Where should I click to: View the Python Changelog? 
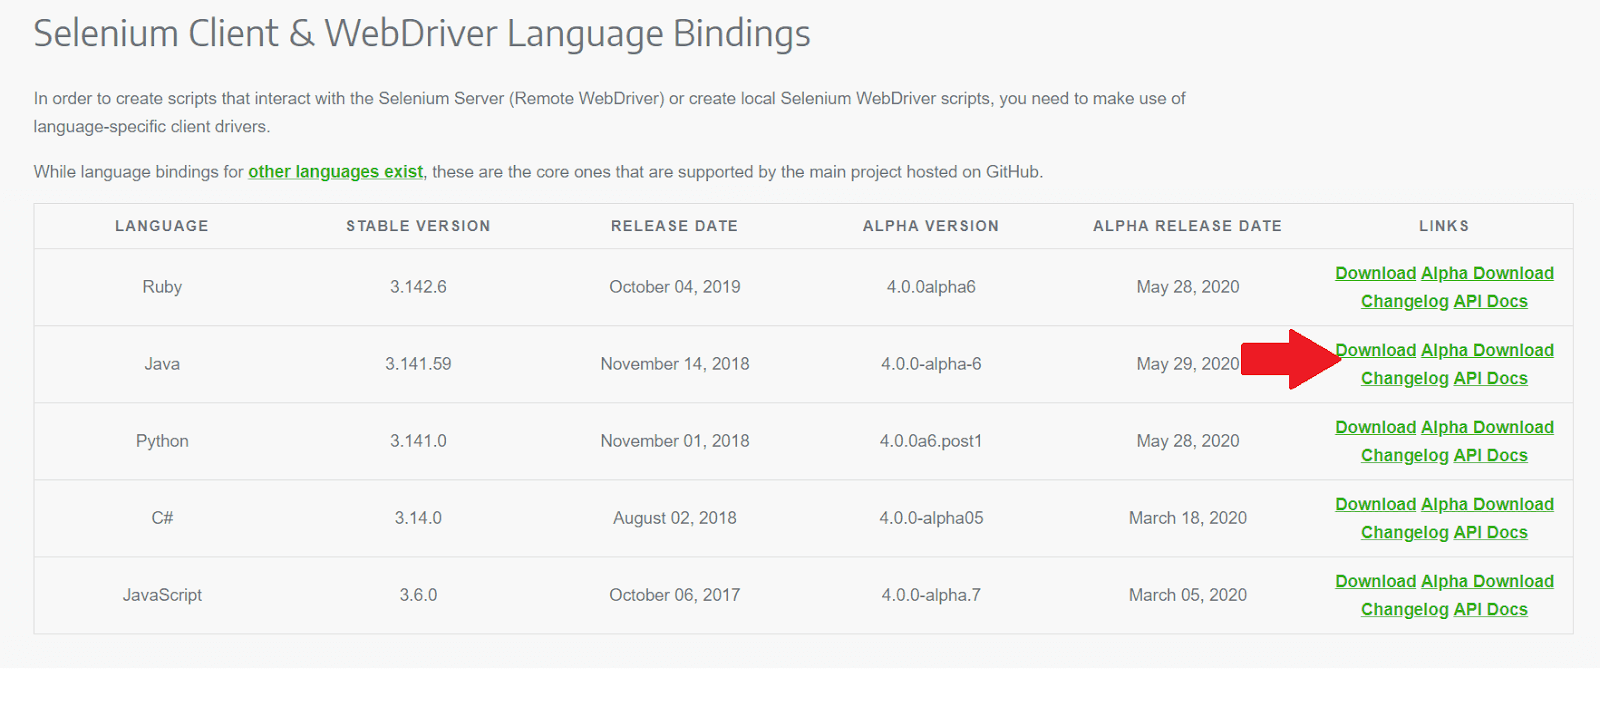tap(1404, 456)
